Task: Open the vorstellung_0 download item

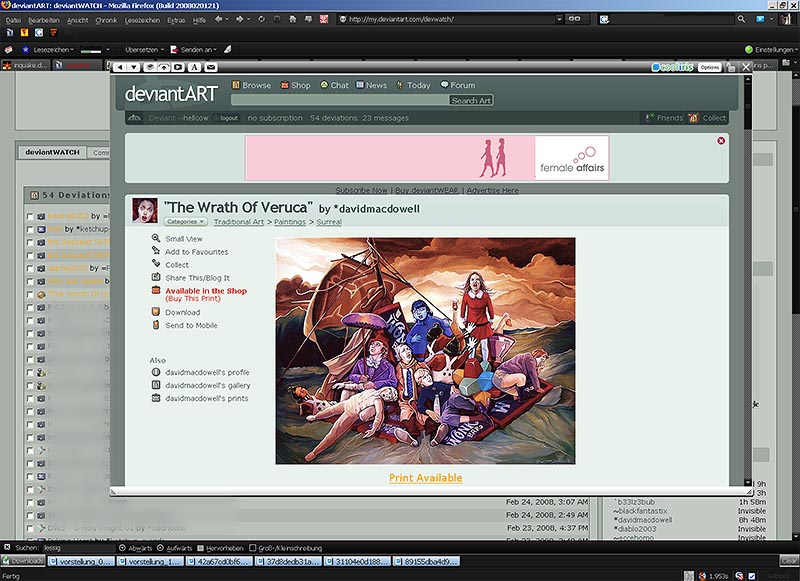Action: point(81,562)
